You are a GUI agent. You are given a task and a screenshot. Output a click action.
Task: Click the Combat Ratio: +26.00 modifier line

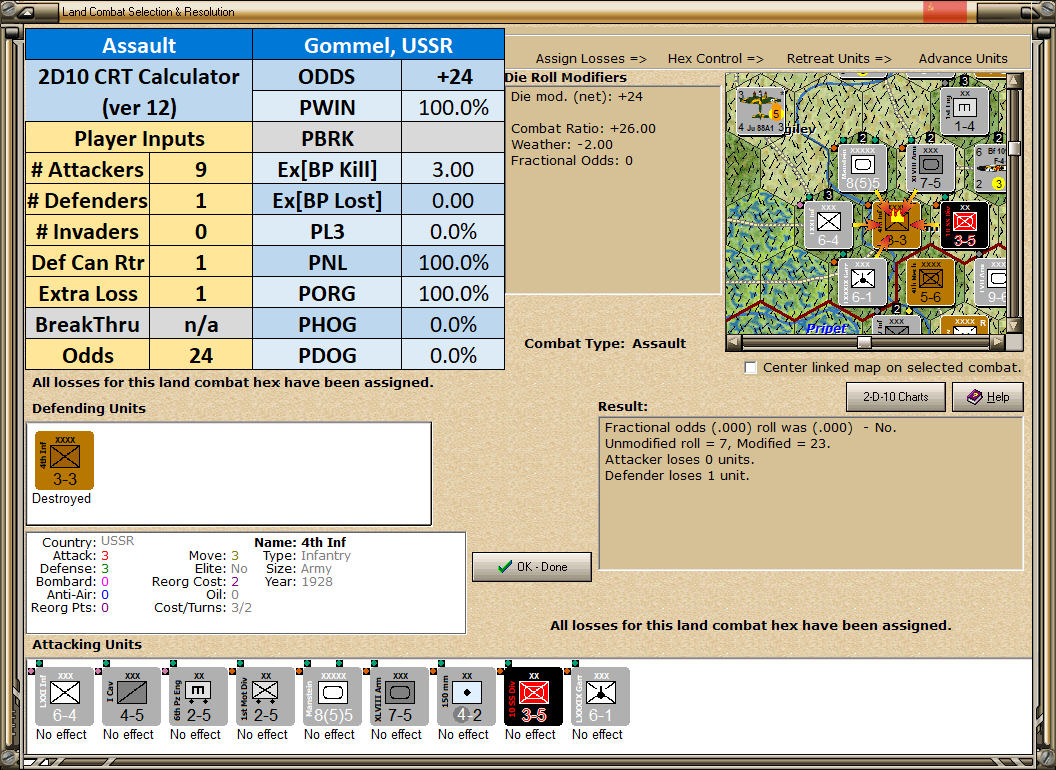point(583,129)
